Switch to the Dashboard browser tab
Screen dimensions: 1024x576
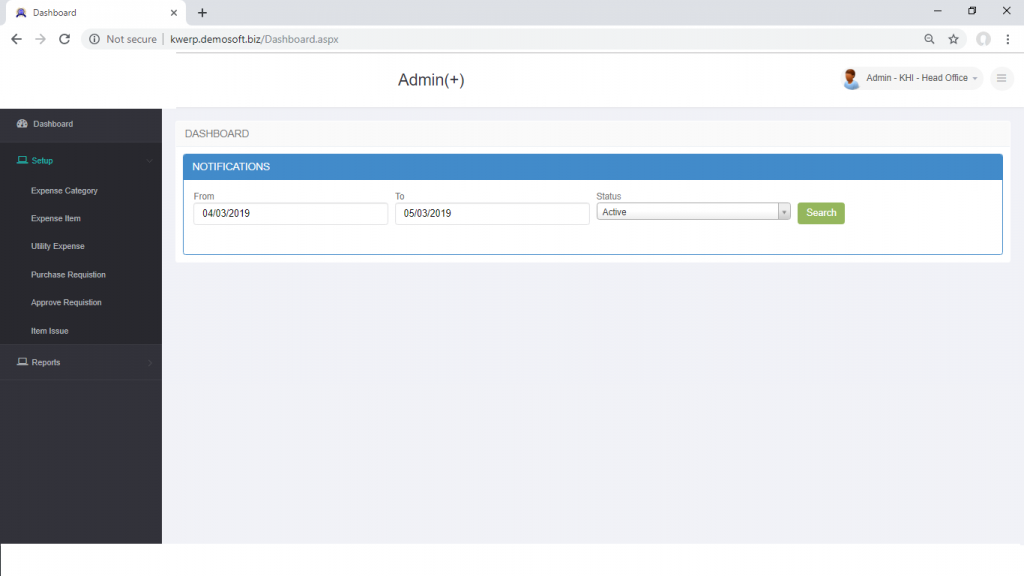[90, 13]
